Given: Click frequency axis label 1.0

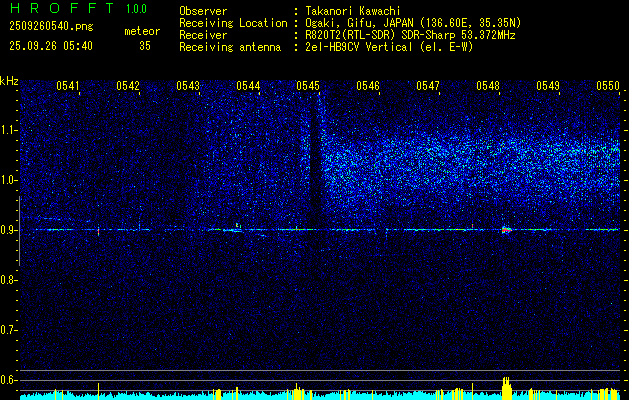Looking at the screenshot, I should (8, 180).
